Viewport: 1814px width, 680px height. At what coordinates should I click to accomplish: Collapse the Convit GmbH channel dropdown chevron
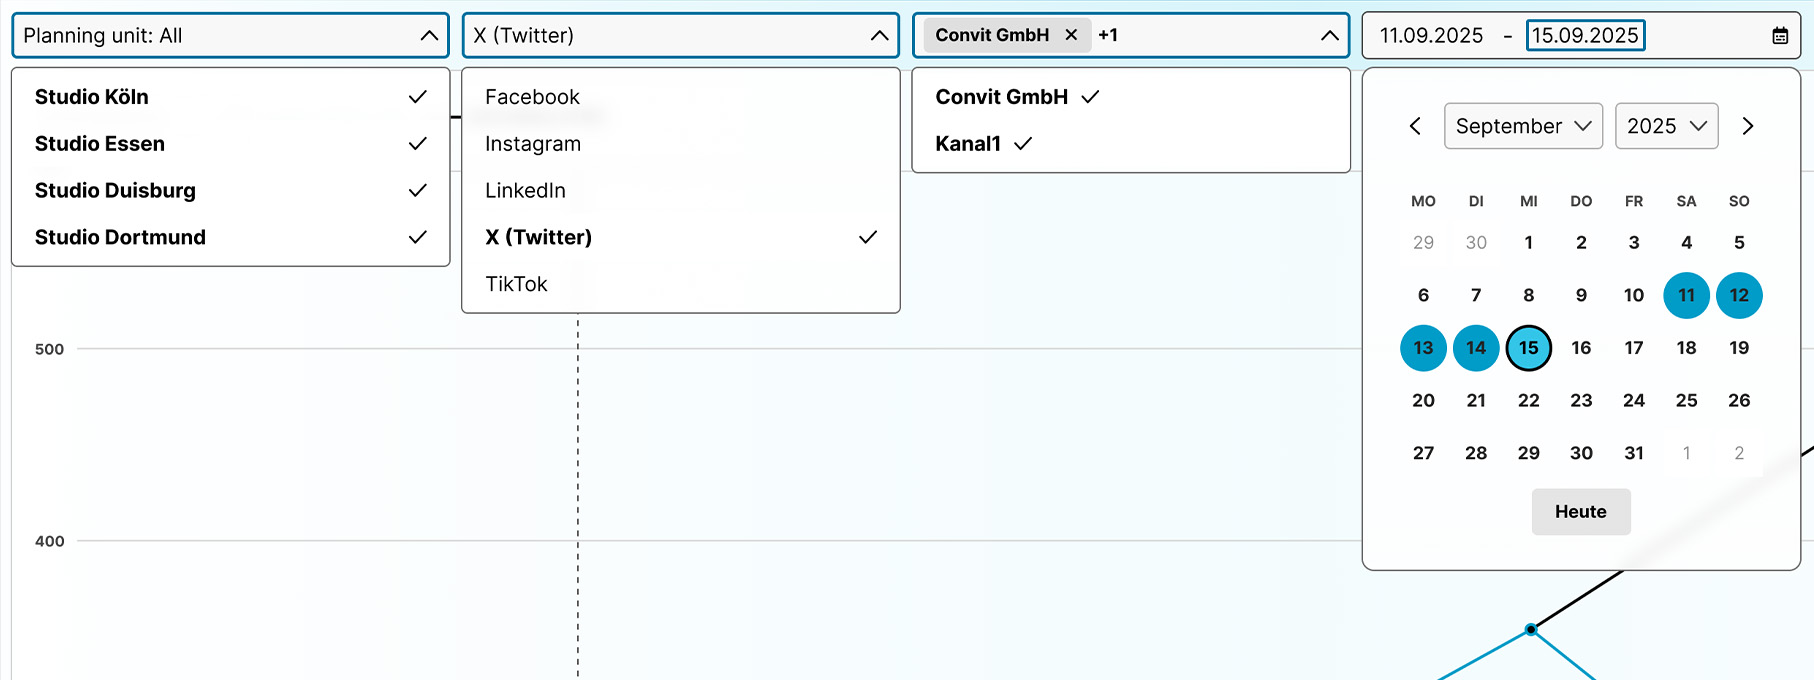pyautogui.click(x=1329, y=36)
